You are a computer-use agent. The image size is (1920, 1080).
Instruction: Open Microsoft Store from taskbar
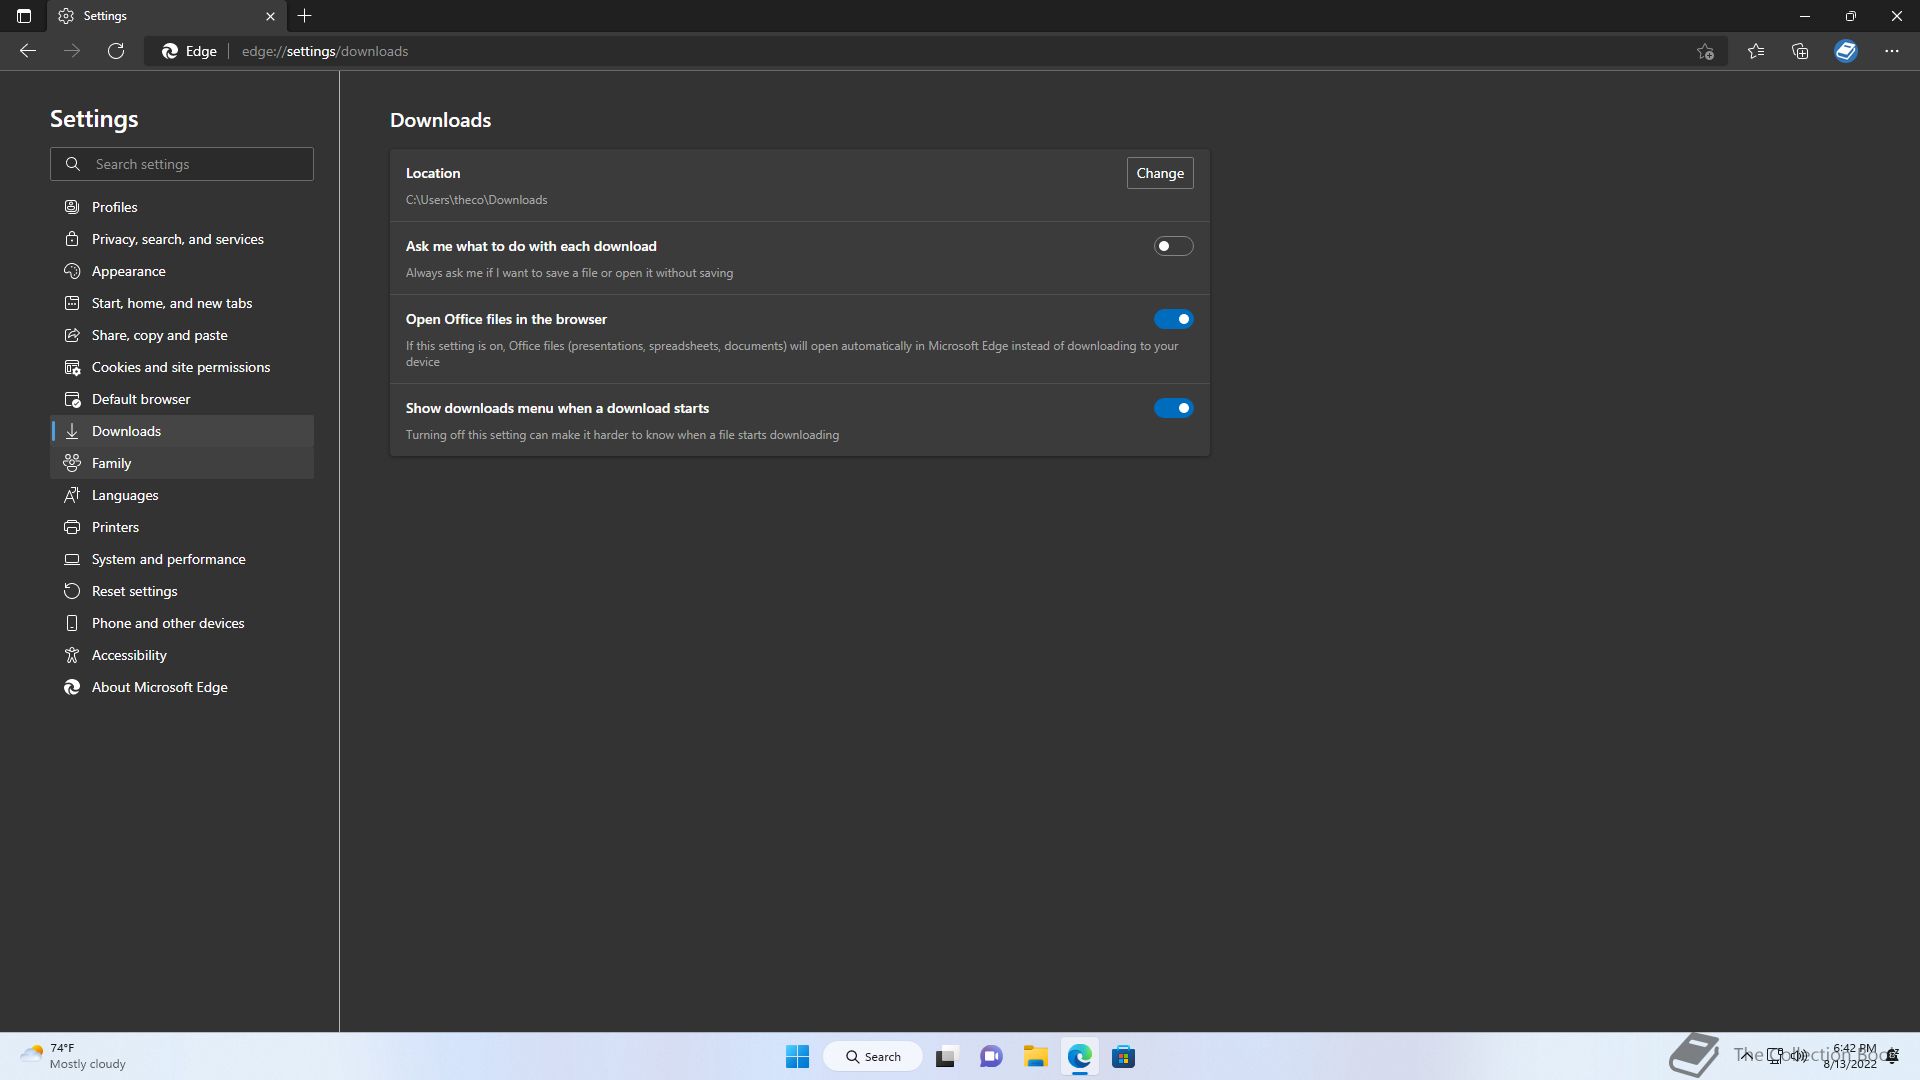click(x=1124, y=1056)
